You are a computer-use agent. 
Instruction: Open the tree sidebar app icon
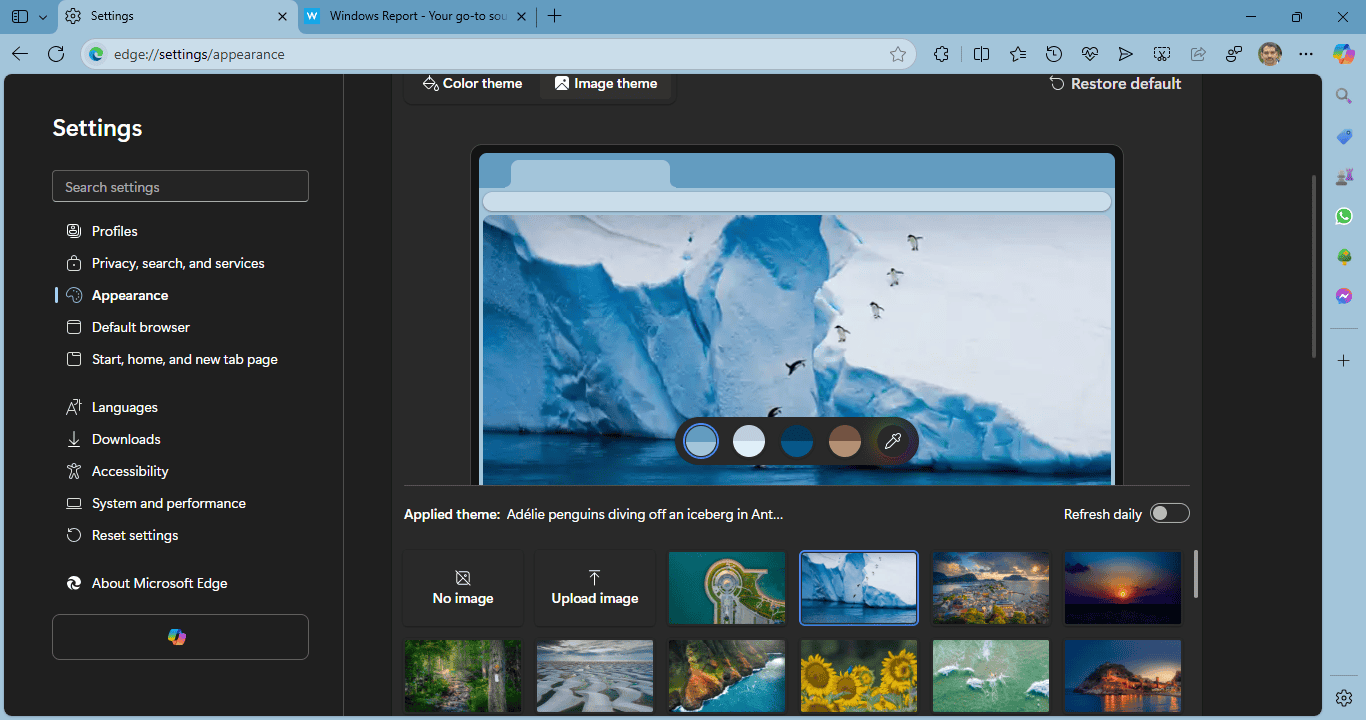1344,256
